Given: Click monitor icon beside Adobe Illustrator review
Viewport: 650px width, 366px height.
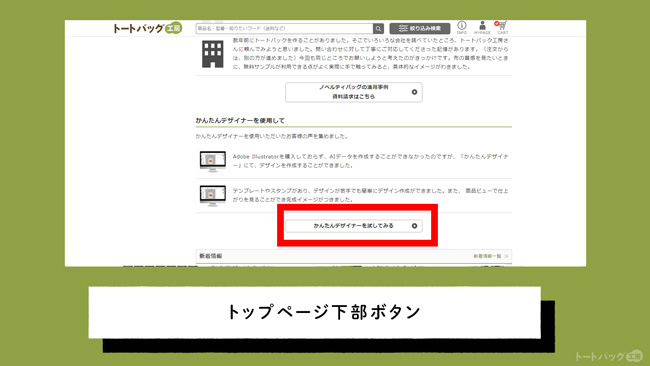Looking at the screenshot, I should (213, 161).
